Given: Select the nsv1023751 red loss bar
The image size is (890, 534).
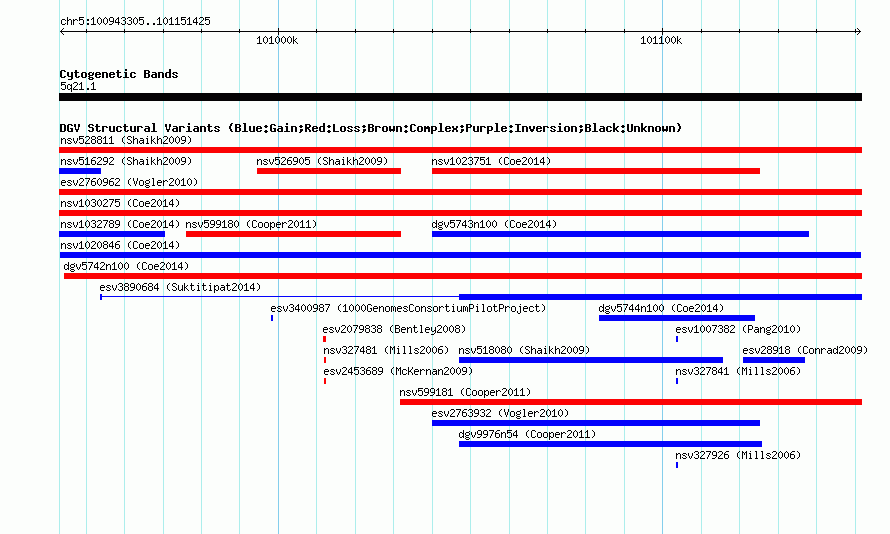Looking at the screenshot, I should pyautogui.click(x=596, y=171).
